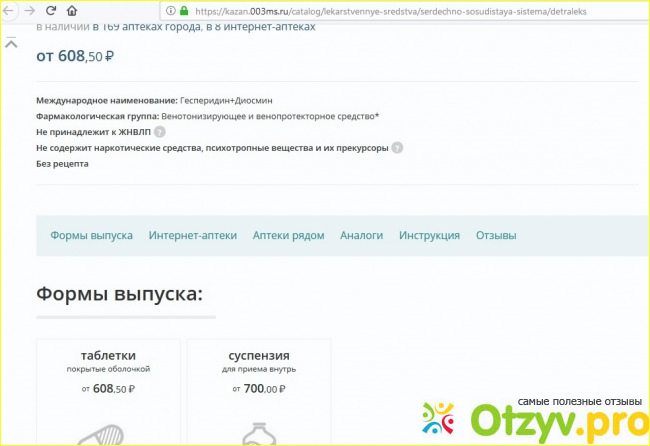Viewport: 650px width, 446px height.
Task: Click help icon next to ЖНВЛП
Action: pos(160,132)
